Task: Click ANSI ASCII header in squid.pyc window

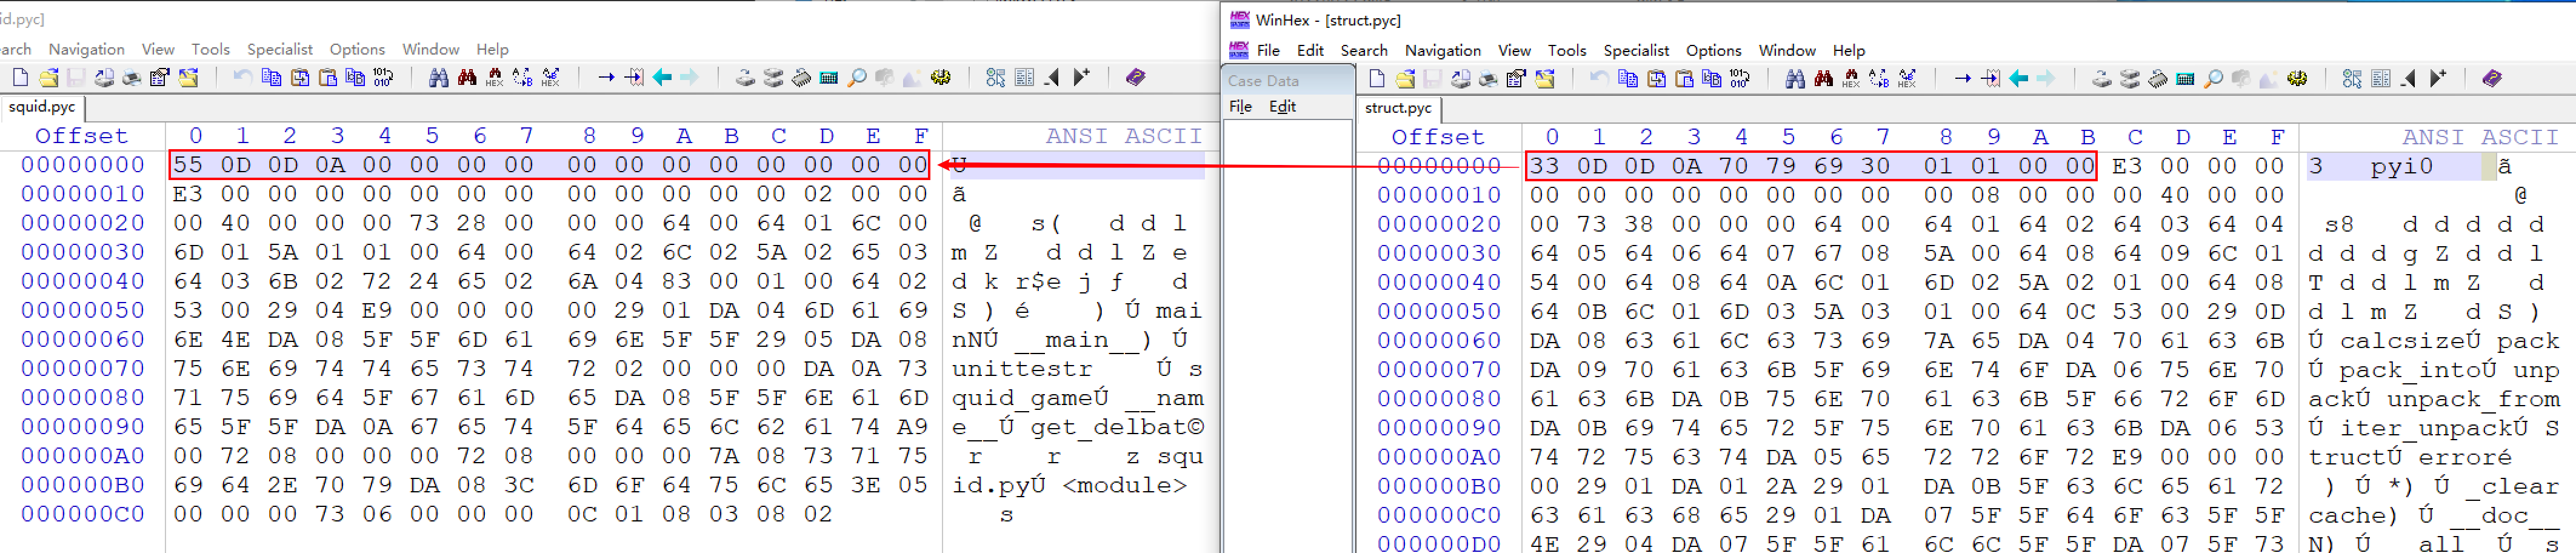Action: tap(1124, 135)
